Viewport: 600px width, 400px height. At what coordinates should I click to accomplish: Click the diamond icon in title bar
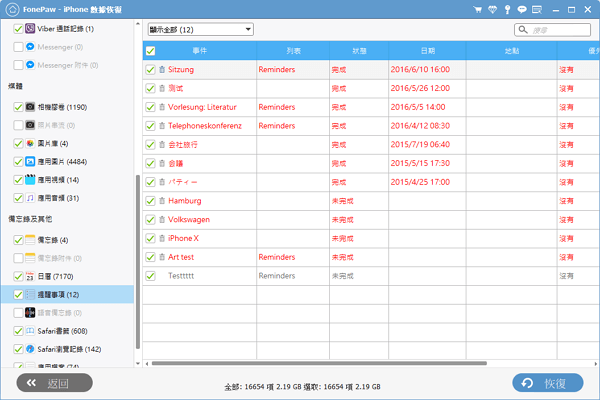tap(492, 10)
